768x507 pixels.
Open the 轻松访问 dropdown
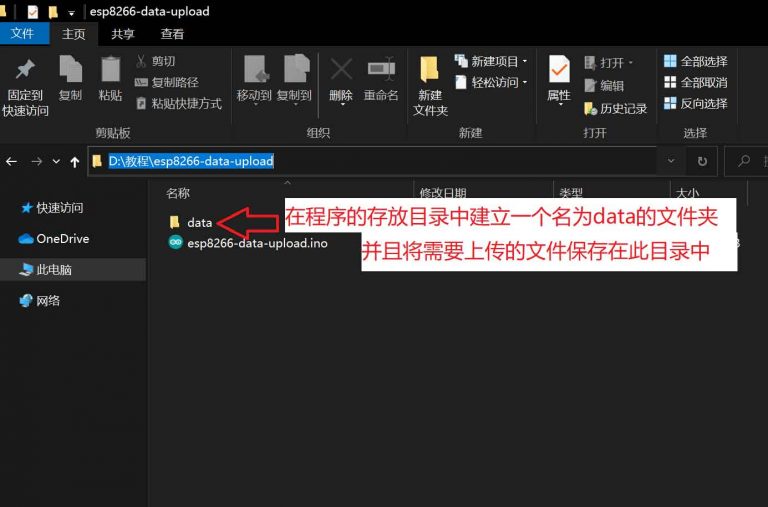pyautogui.click(x=491, y=83)
